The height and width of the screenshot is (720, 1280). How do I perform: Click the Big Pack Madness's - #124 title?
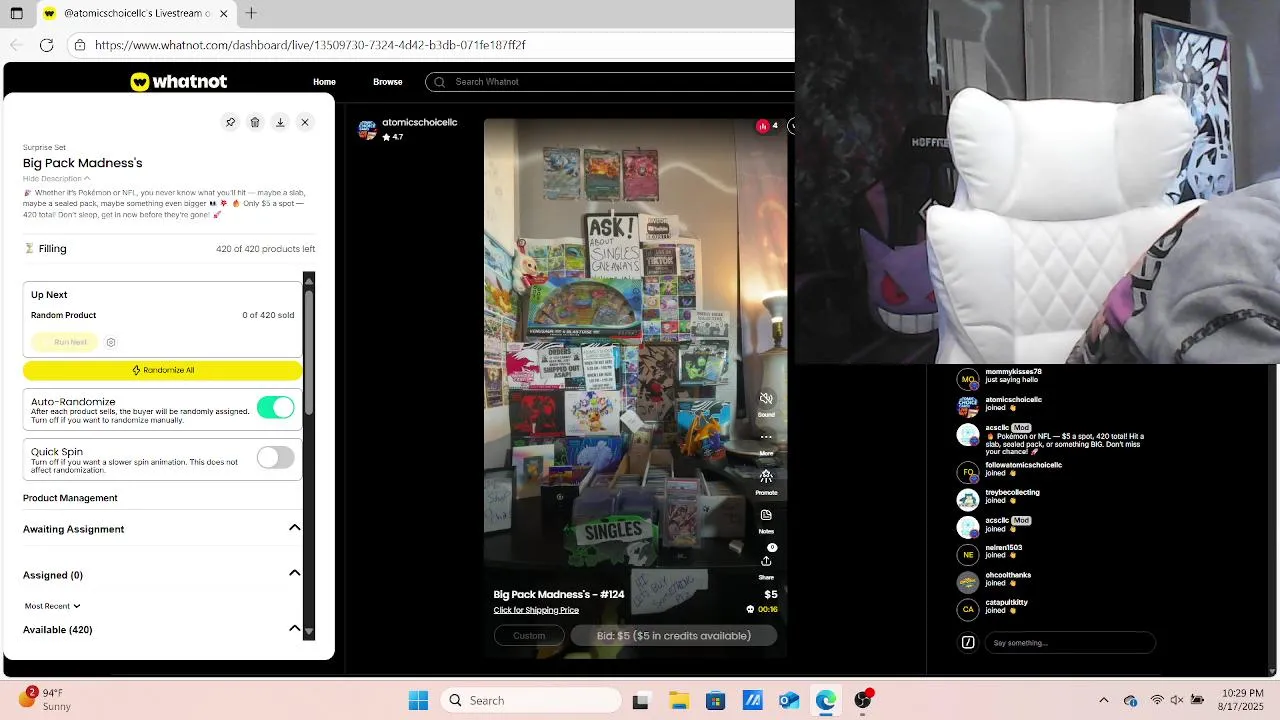tap(558, 594)
